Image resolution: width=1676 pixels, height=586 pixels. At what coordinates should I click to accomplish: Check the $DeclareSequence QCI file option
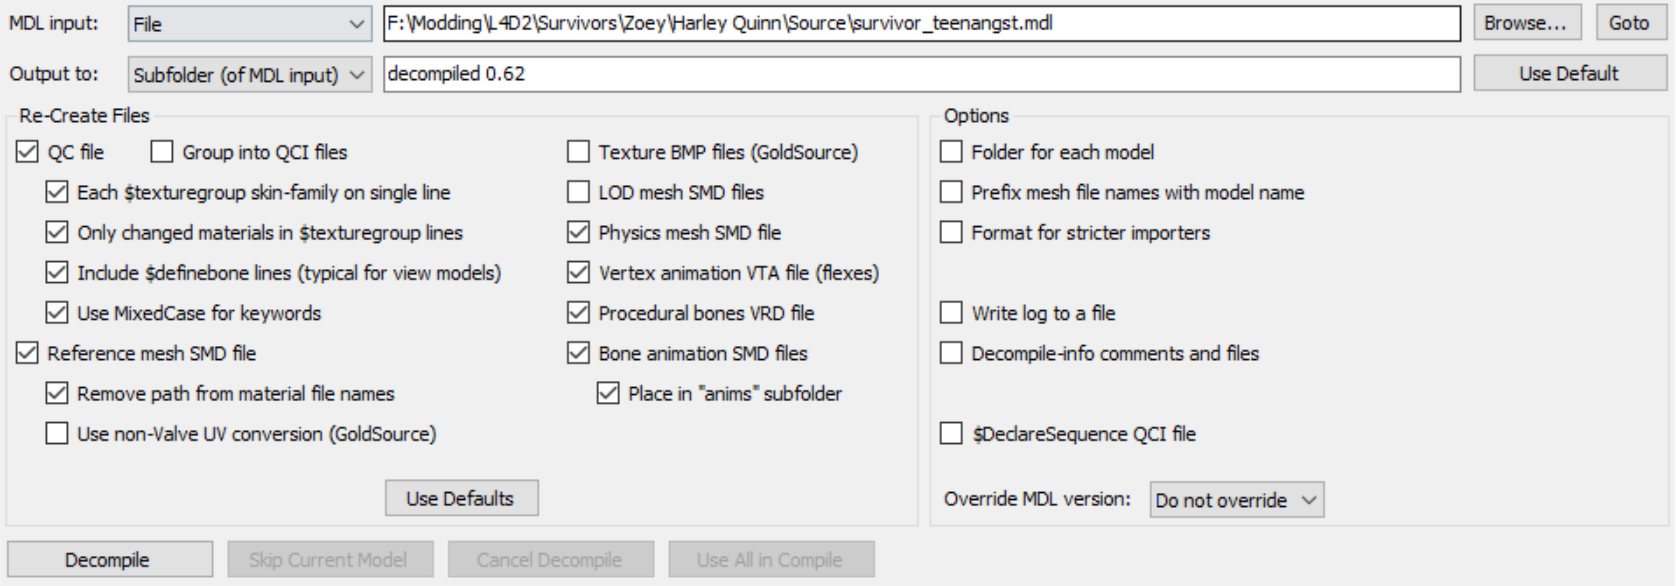pyautogui.click(x=951, y=434)
